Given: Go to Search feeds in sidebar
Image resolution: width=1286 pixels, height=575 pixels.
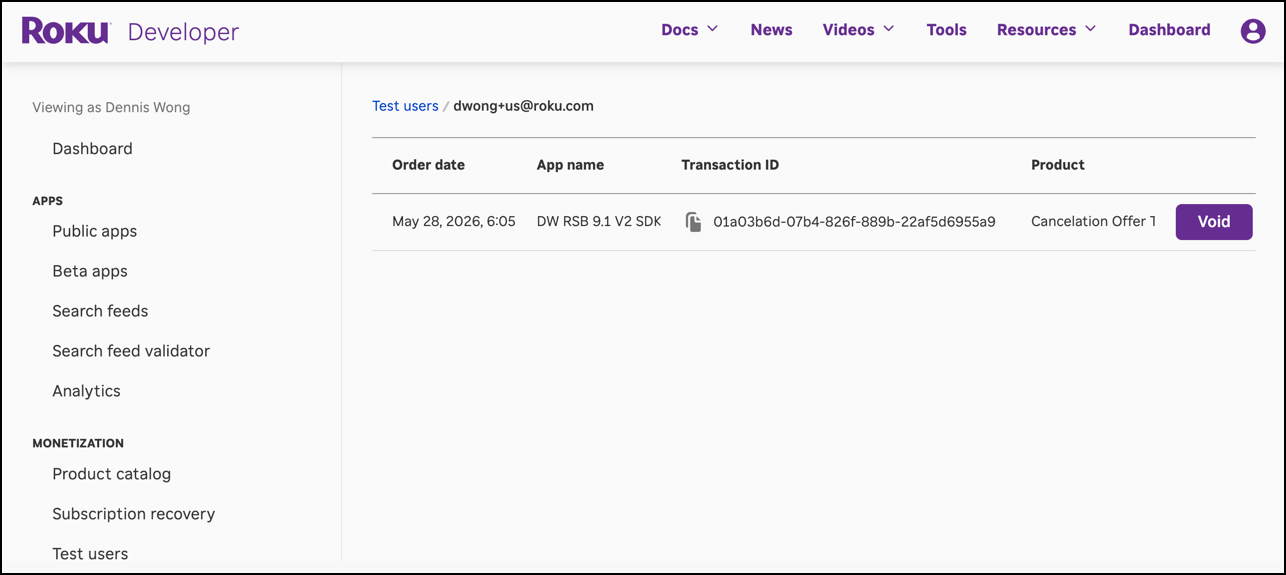Looking at the screenshot, I should tap(100, 311).
